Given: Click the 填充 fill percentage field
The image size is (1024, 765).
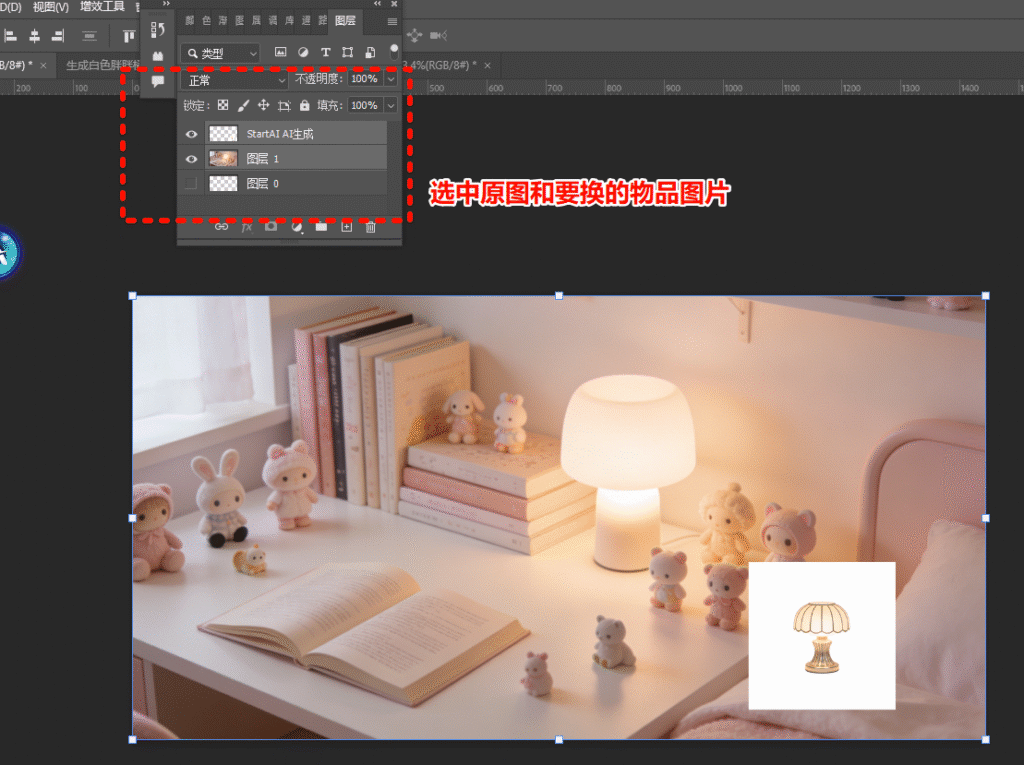Looking at the screenshot, I should pyautogui.click(x=364, y=105).
